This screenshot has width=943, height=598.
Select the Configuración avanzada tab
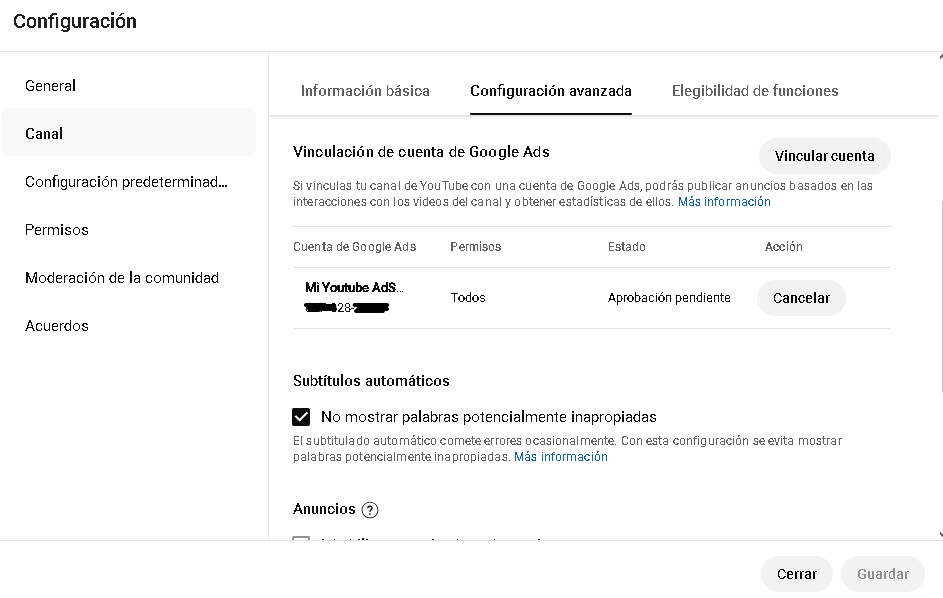click(551, 91)
